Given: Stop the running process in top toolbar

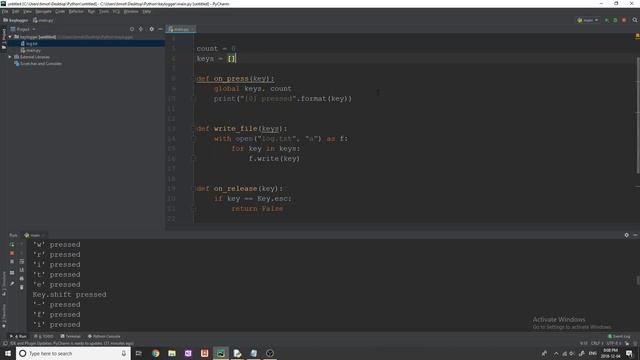Looking at the screenshot, I should click(624, 20).
